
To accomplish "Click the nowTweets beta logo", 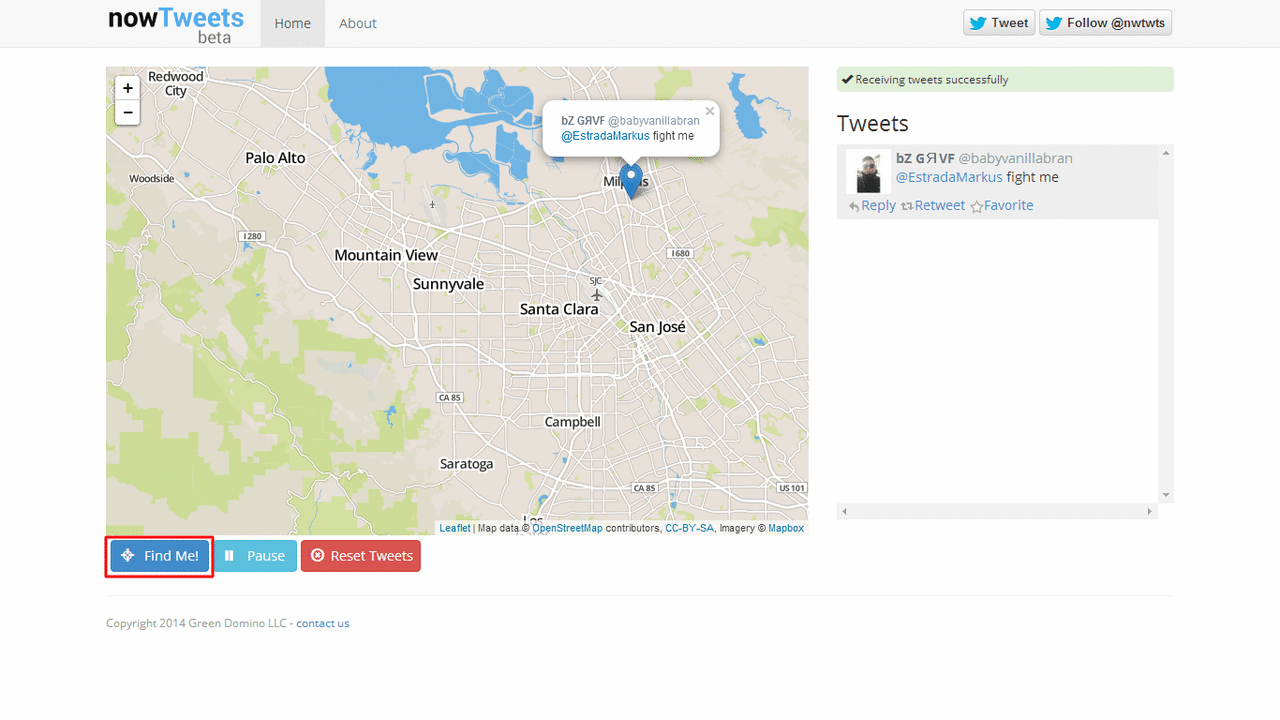I will [176, 25].
